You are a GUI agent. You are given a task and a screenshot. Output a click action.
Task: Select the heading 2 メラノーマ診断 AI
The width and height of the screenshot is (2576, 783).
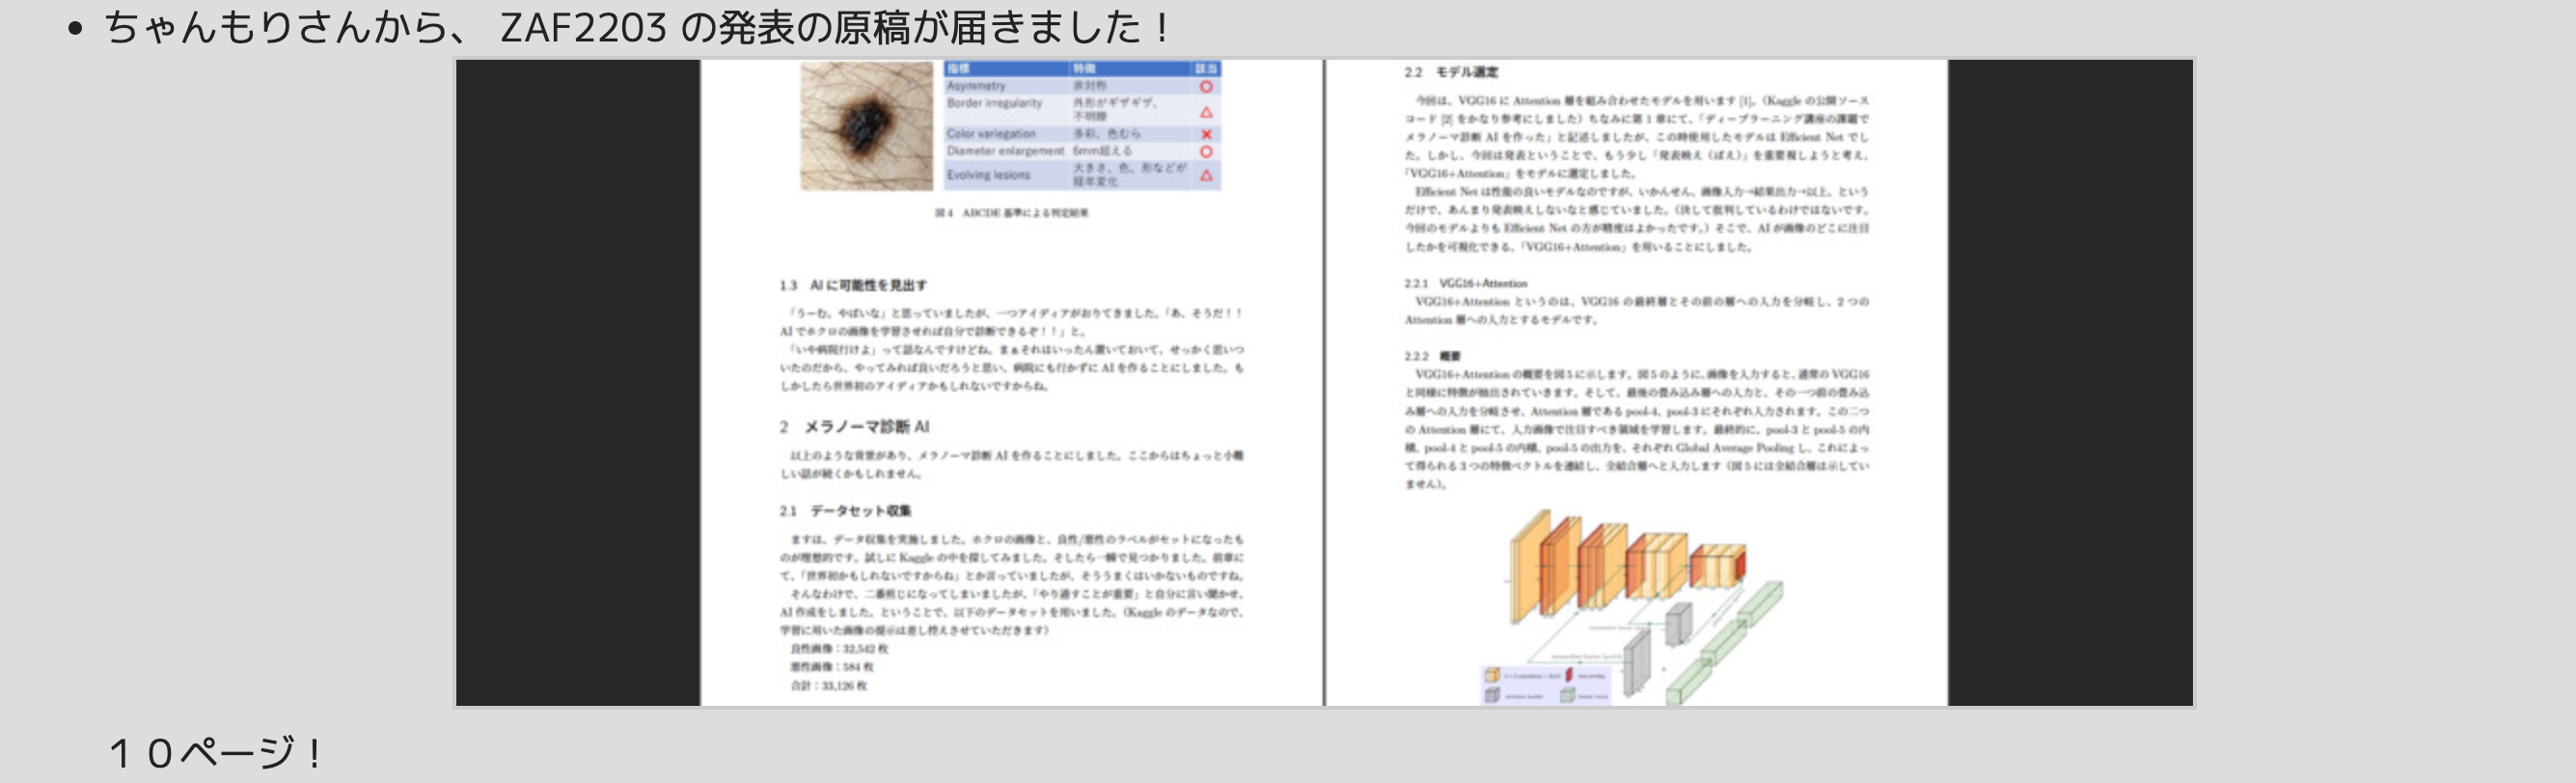854,427
